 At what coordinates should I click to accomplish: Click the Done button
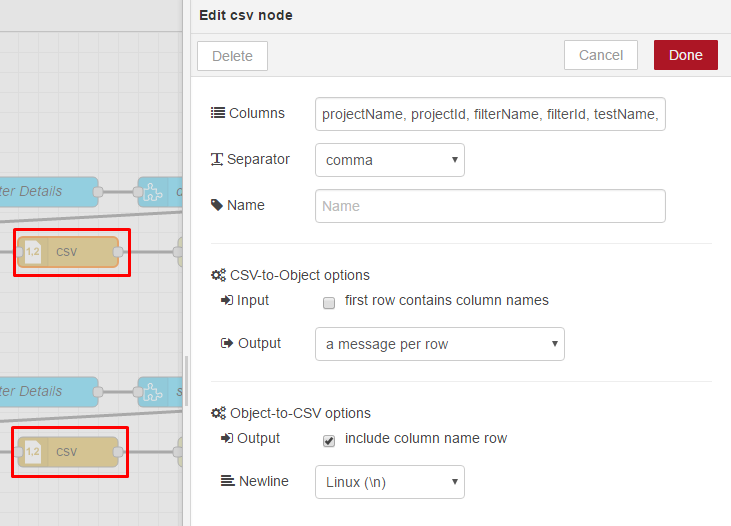(x=686, y=55)
